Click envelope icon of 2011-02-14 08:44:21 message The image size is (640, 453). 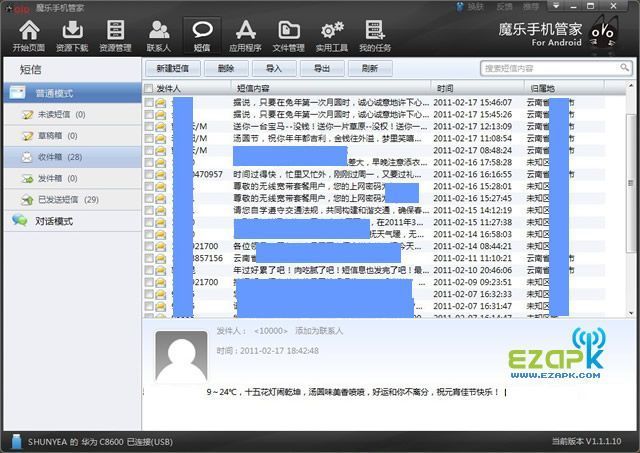(160, 246)
